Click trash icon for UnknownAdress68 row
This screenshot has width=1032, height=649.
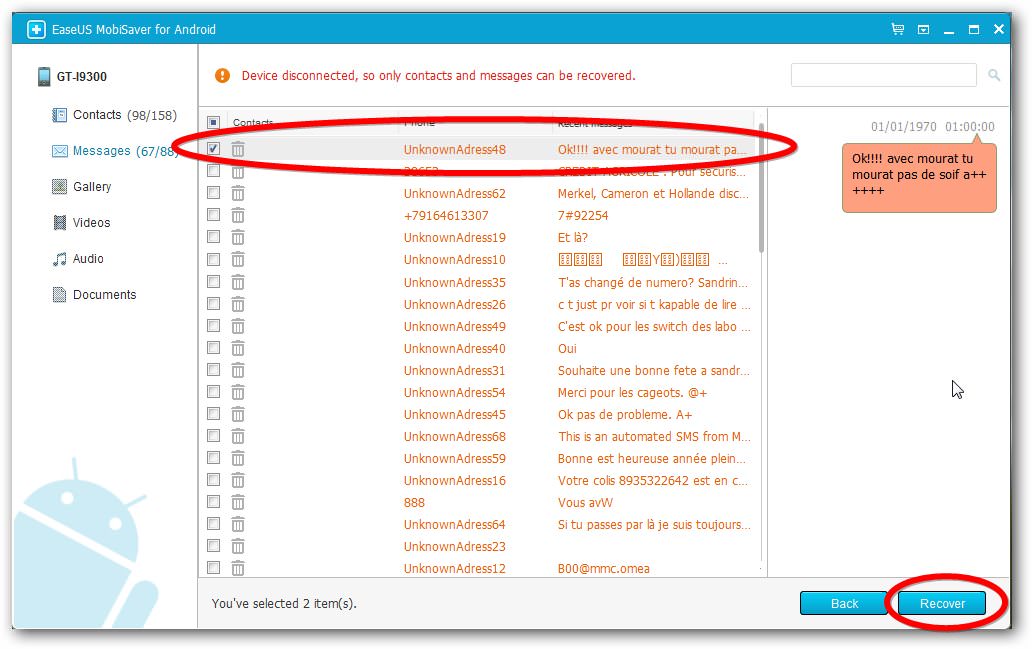coord(238,436)
